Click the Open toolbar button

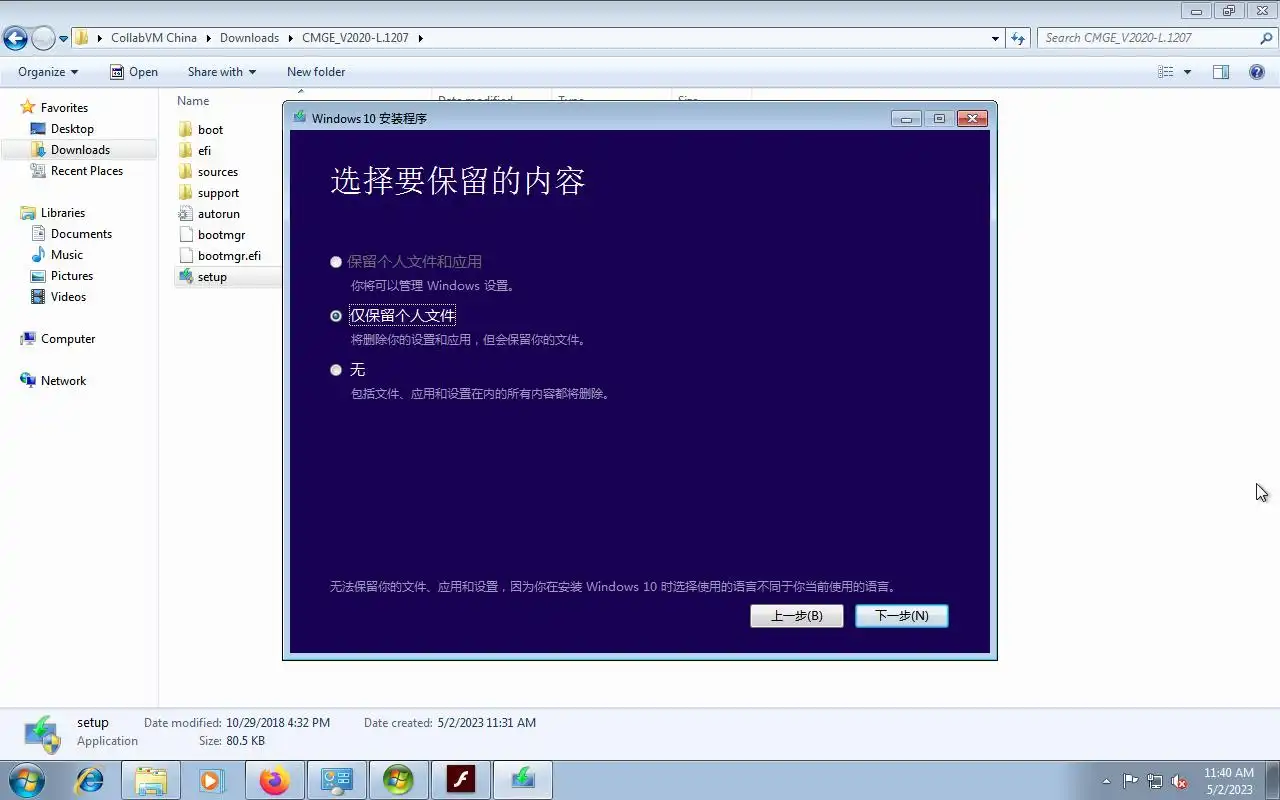coord(134,72)
